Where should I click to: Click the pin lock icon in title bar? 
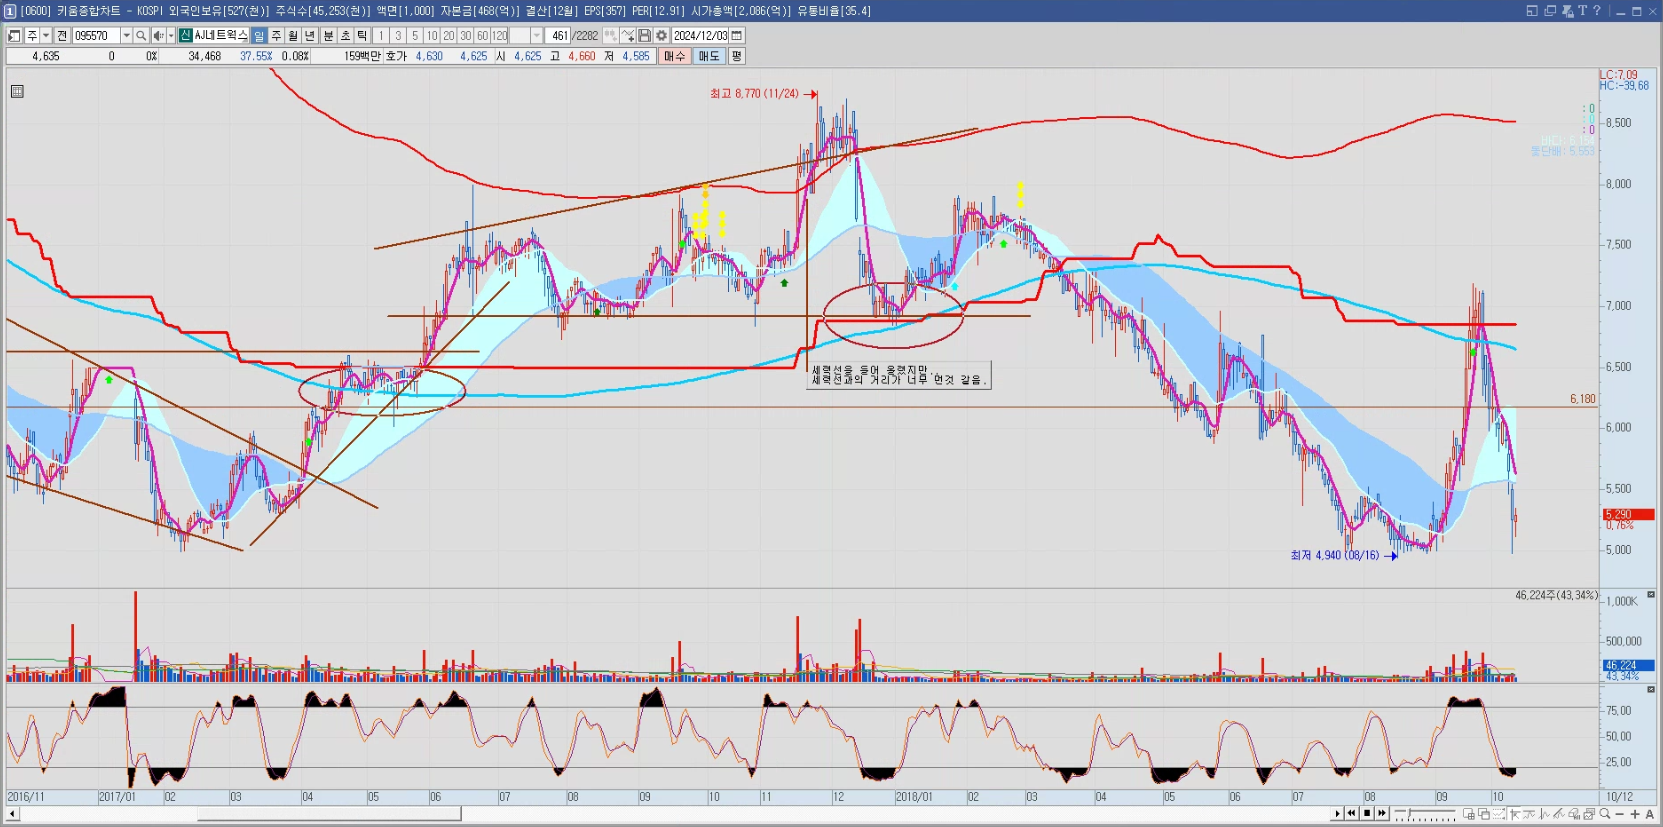[1567, 11]
